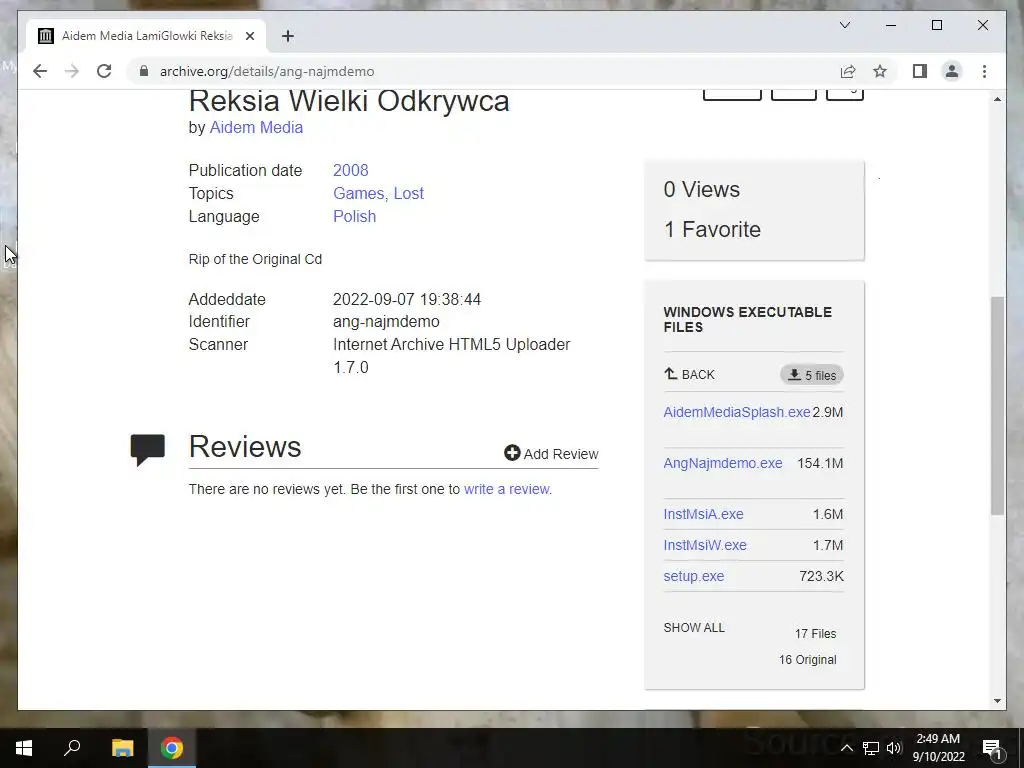Share this page using address bar icon
This screenshot has height=768, width=1024.
[848, 71]
